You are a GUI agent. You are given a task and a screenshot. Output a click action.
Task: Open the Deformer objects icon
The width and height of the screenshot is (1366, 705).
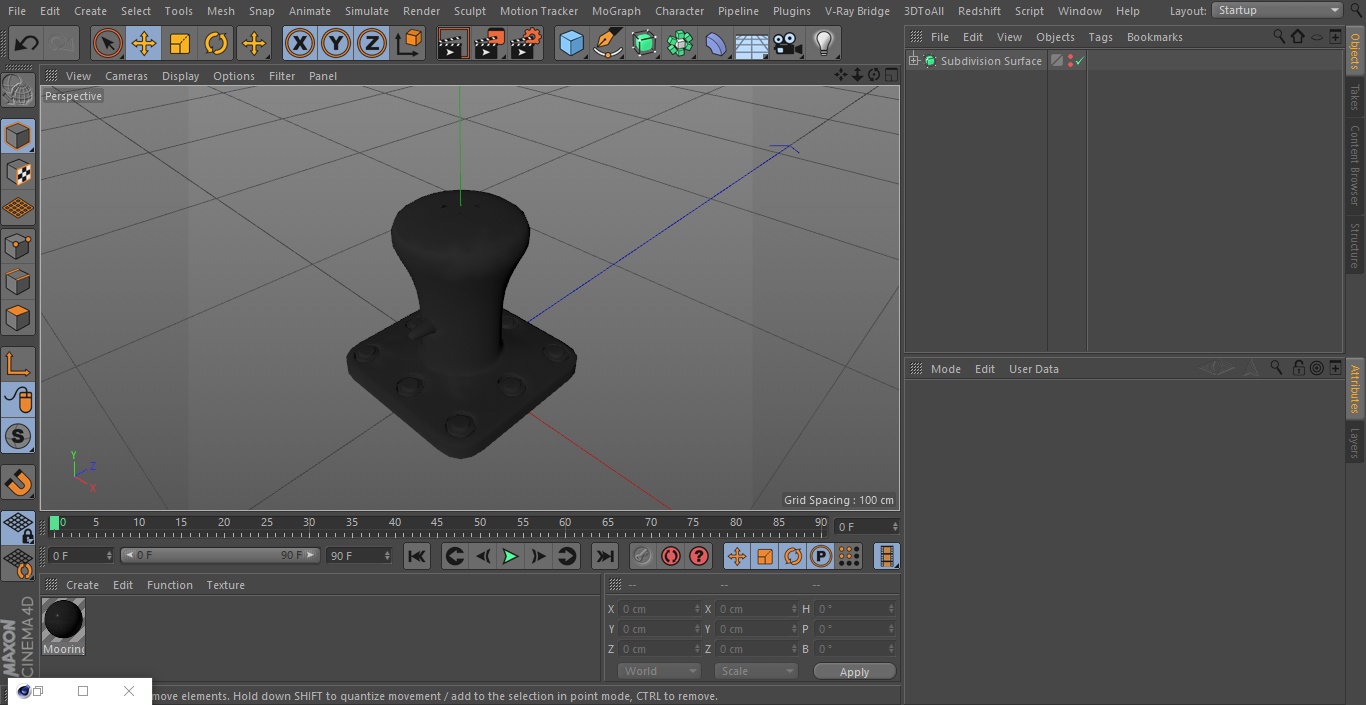tap(716, 43)
